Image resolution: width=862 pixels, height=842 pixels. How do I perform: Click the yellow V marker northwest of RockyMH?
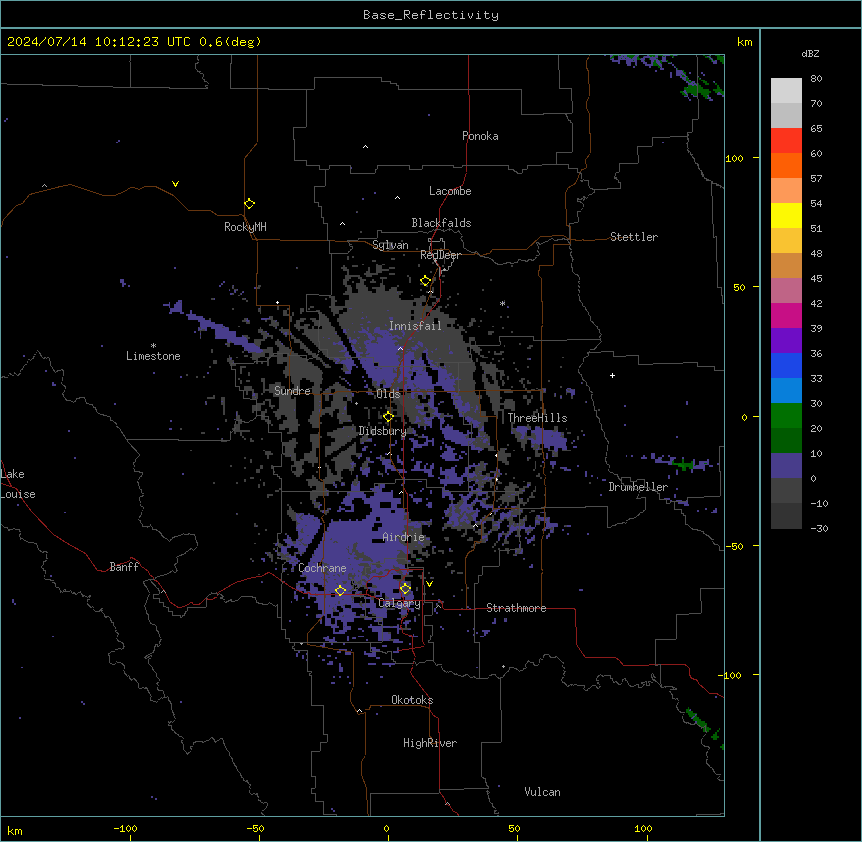pos(175,184)
